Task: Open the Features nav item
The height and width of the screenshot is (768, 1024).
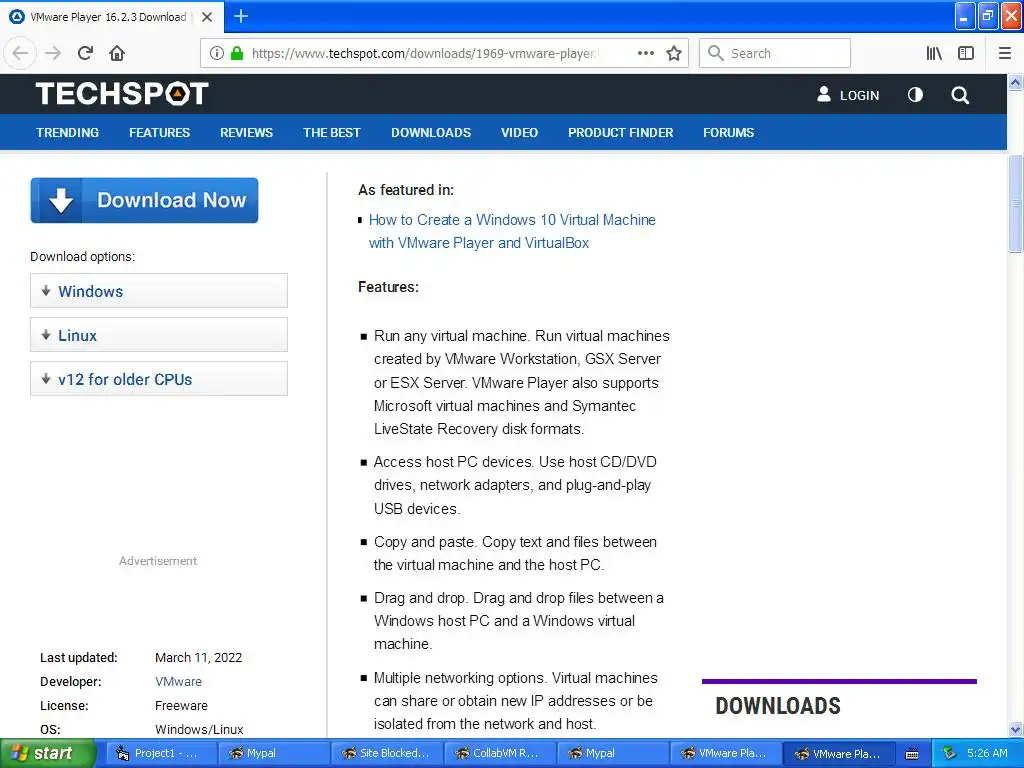Action: tap(159, 133)
